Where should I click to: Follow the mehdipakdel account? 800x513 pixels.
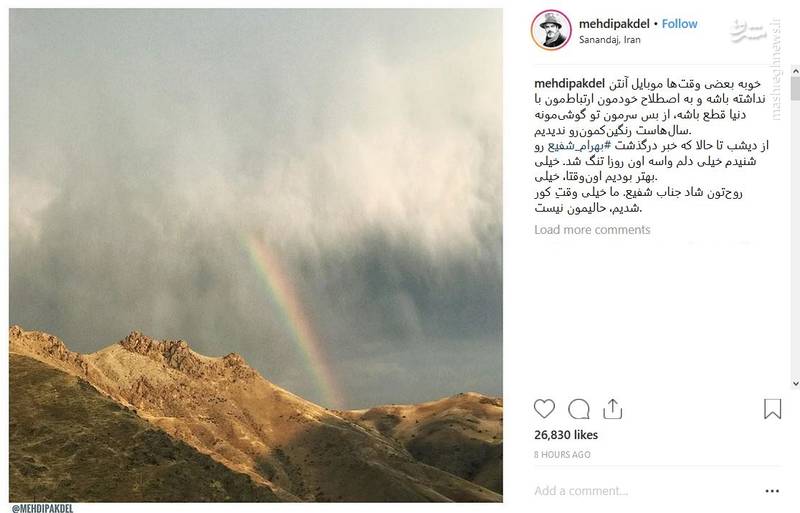(x=679, y=23)
